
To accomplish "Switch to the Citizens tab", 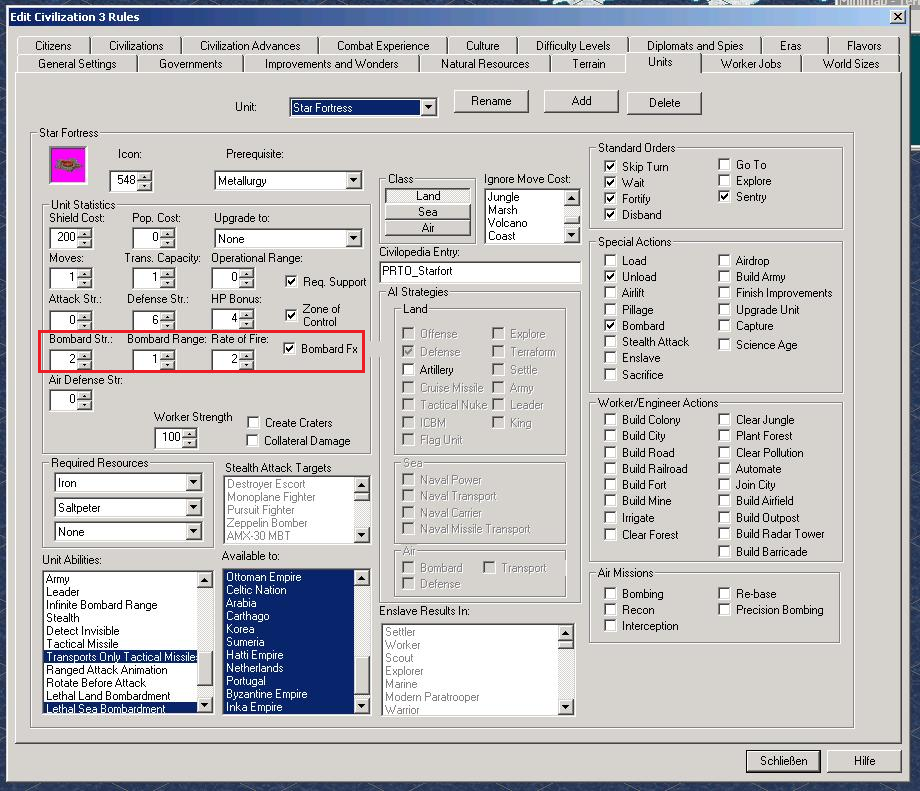I will tap(53, 46).
